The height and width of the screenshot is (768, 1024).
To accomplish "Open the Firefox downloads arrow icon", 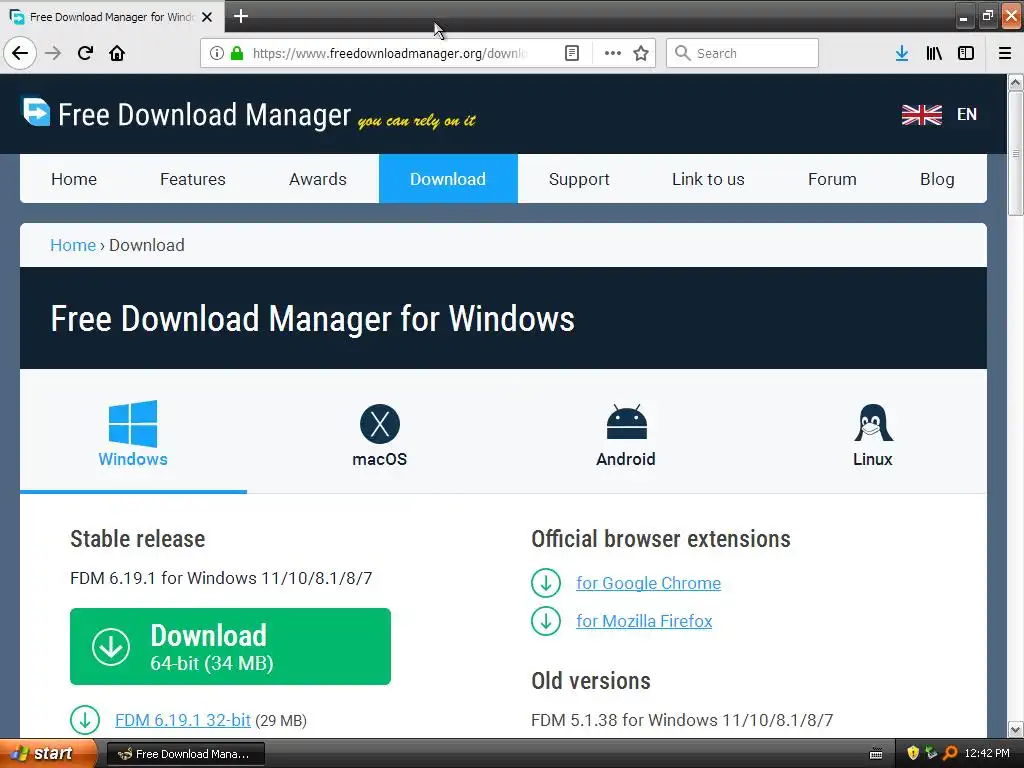I will click(902, 53).
